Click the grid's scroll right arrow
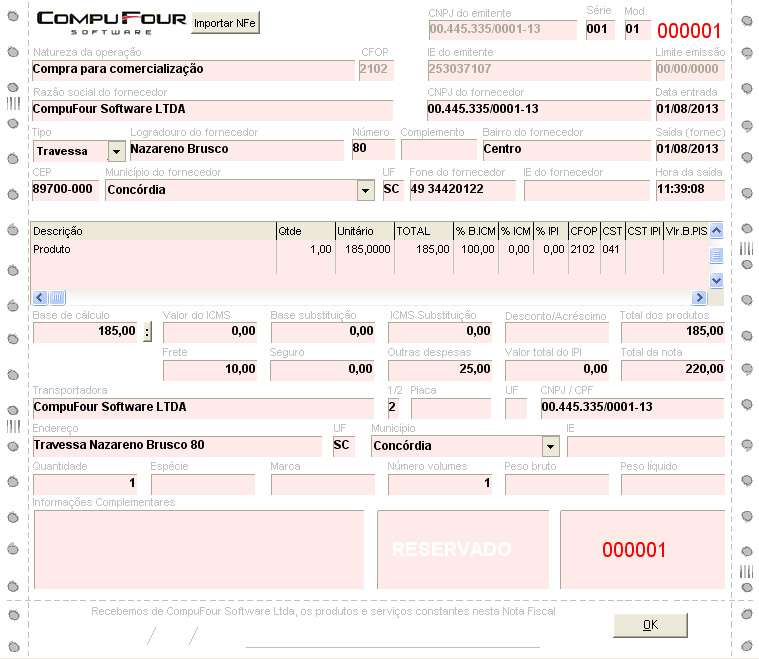Image resolution: width=759 pixels, height=659 pixels. click(699, 297)
